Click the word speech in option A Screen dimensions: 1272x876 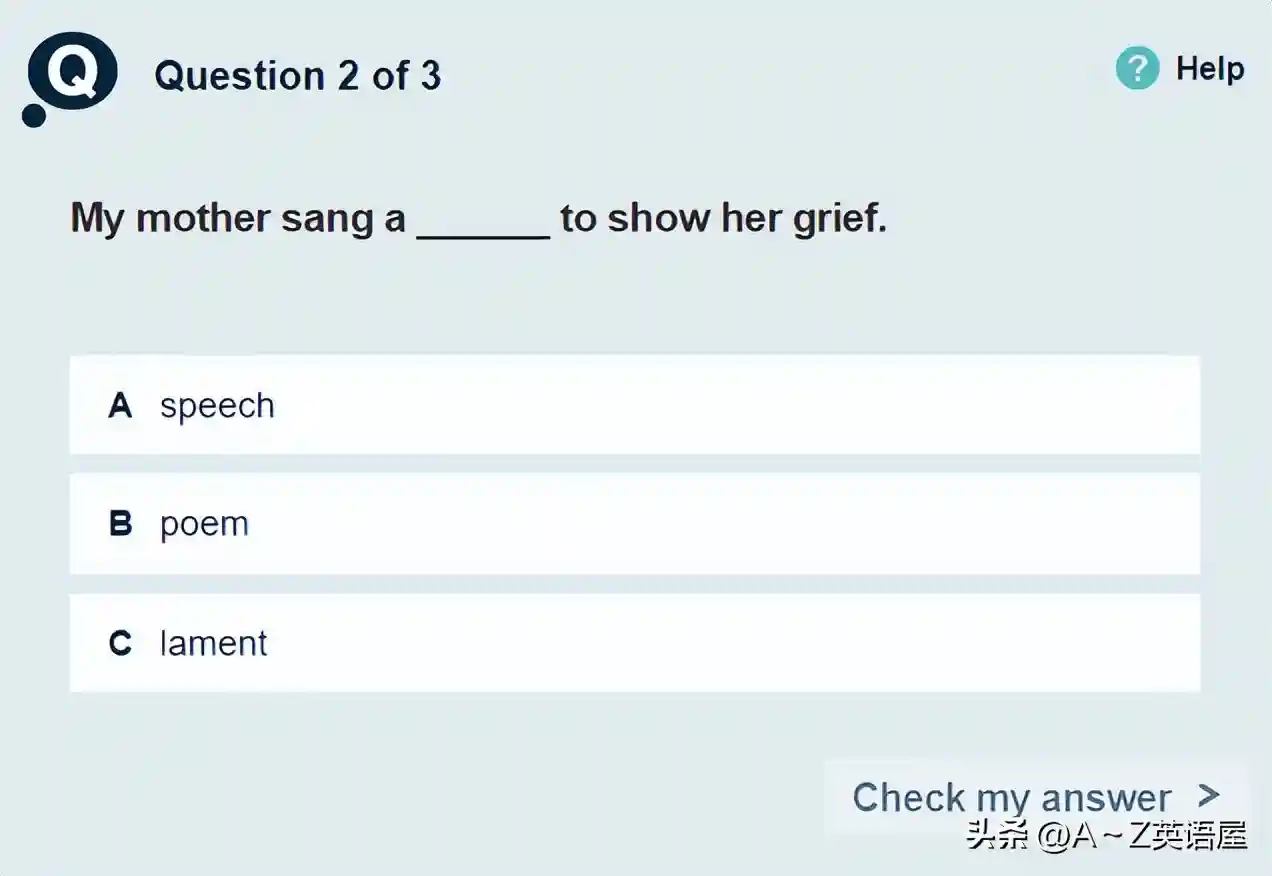tap(217, 407)
